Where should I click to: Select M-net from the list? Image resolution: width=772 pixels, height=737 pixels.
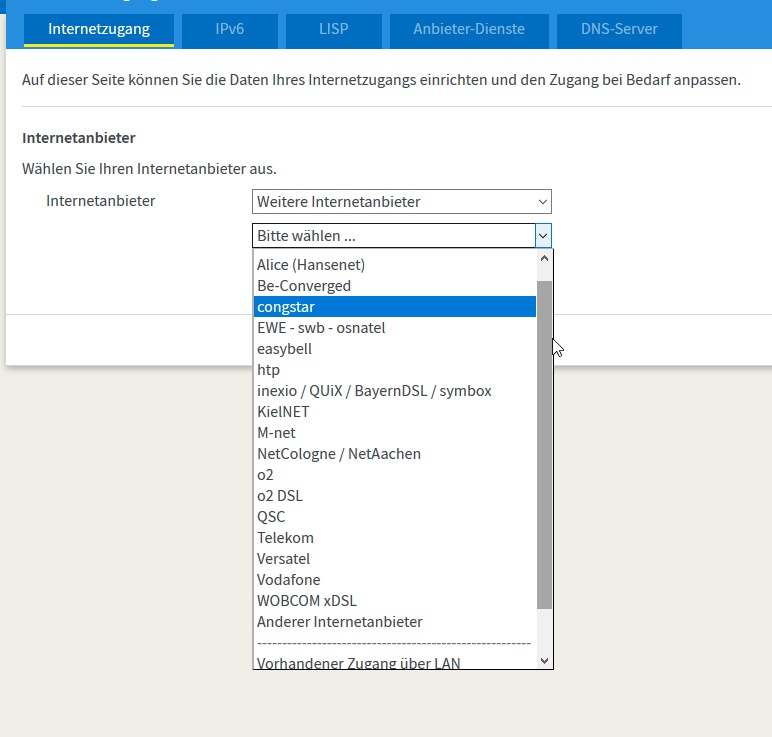(x=395, y=433)
